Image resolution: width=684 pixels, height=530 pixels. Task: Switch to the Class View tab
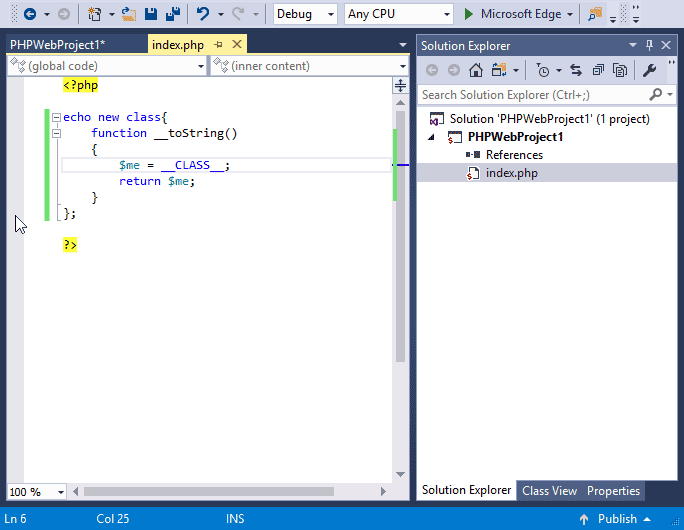pos(549,491)
